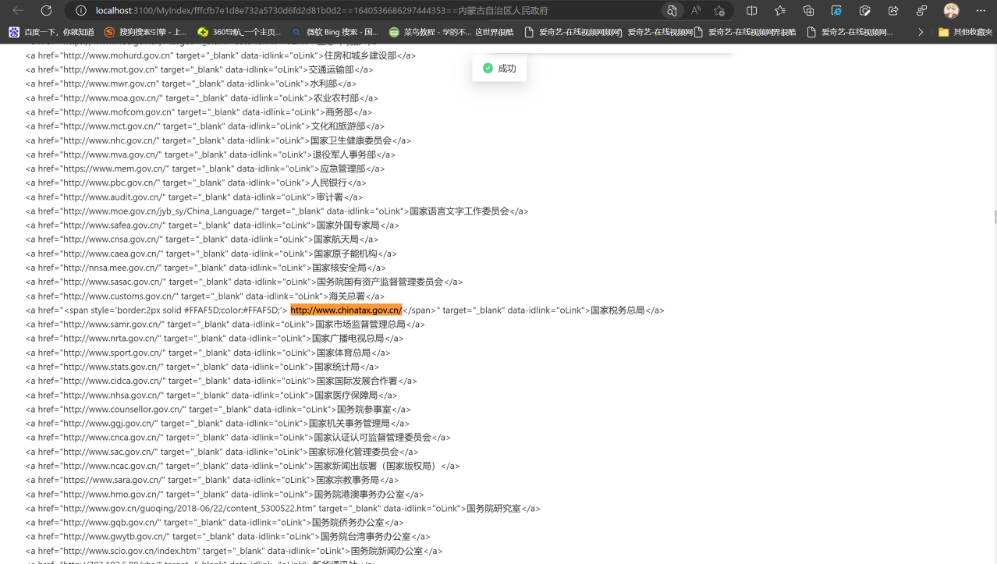
Task: Open the site information icon in address bar
Action: (80, 10)
